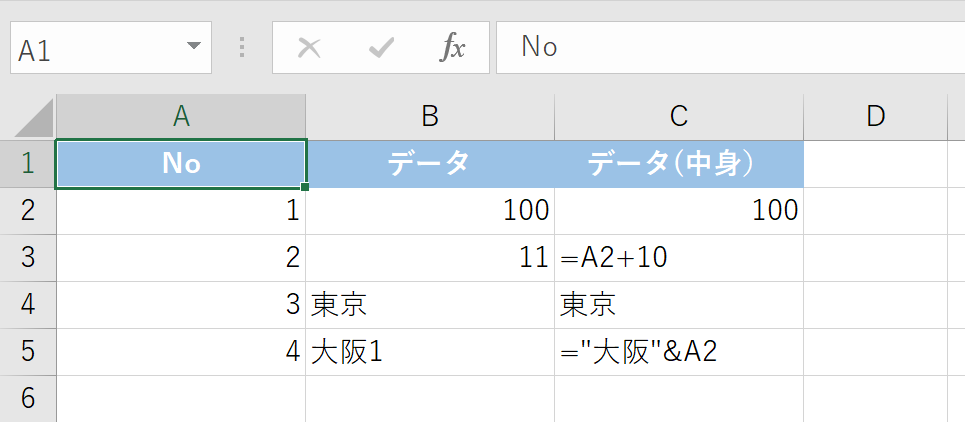Image resolution: width=965 pixels, height=422 pixels.
Task: Select column B header
Action: pyautogui.click(x=430, y=117)
